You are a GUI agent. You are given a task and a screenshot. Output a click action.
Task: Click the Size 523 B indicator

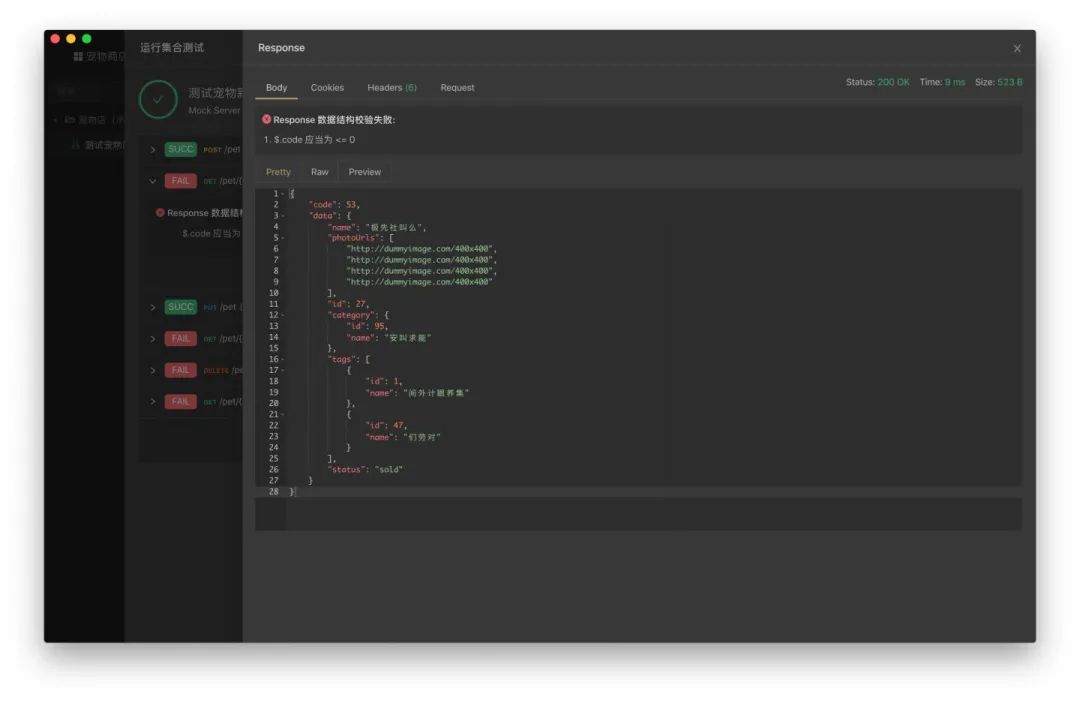click(999, 82)
